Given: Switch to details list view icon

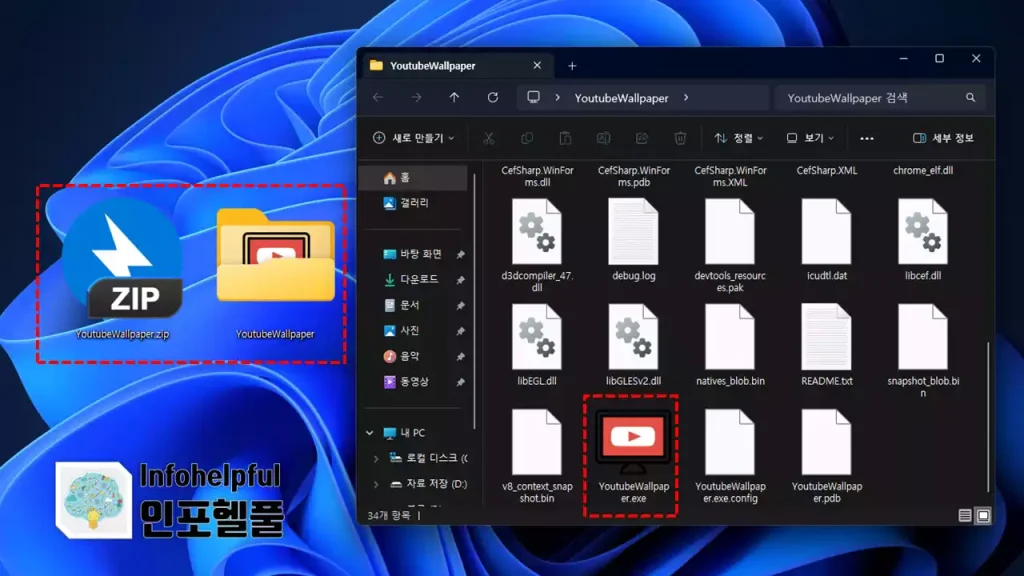Looking at the screenshot, I should point(965,516).
